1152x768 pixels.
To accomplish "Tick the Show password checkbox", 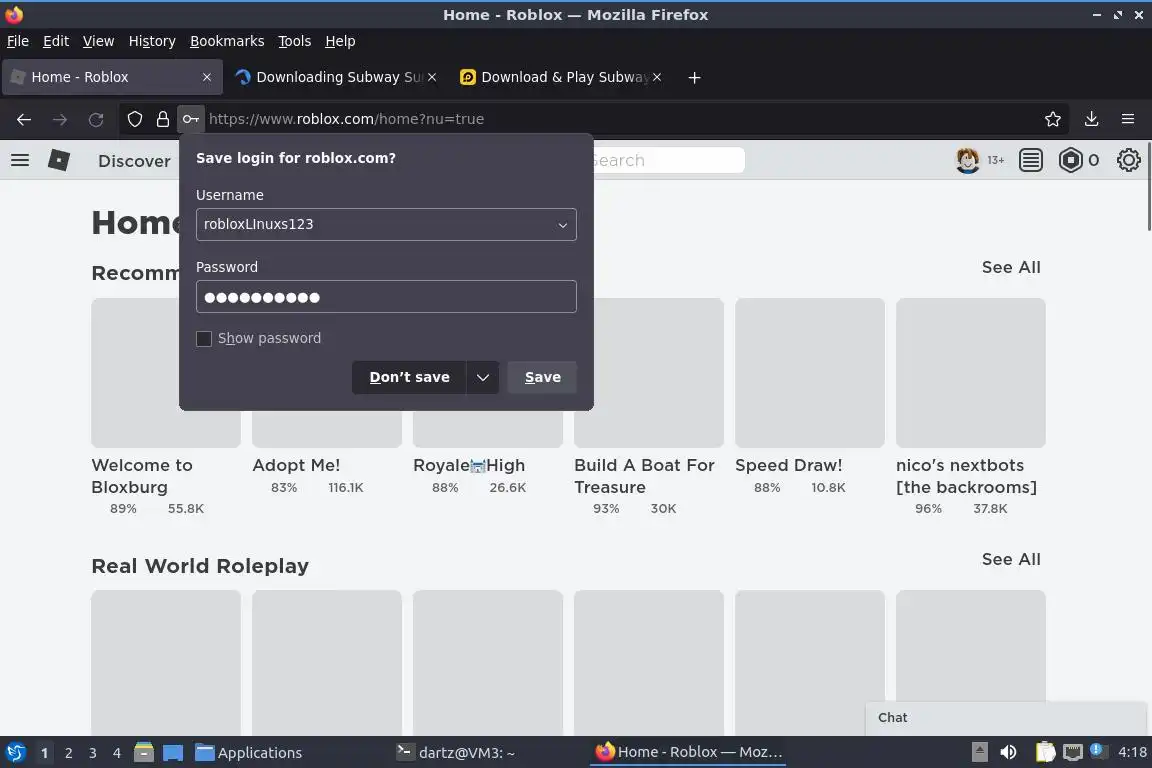I will point(204,338).
